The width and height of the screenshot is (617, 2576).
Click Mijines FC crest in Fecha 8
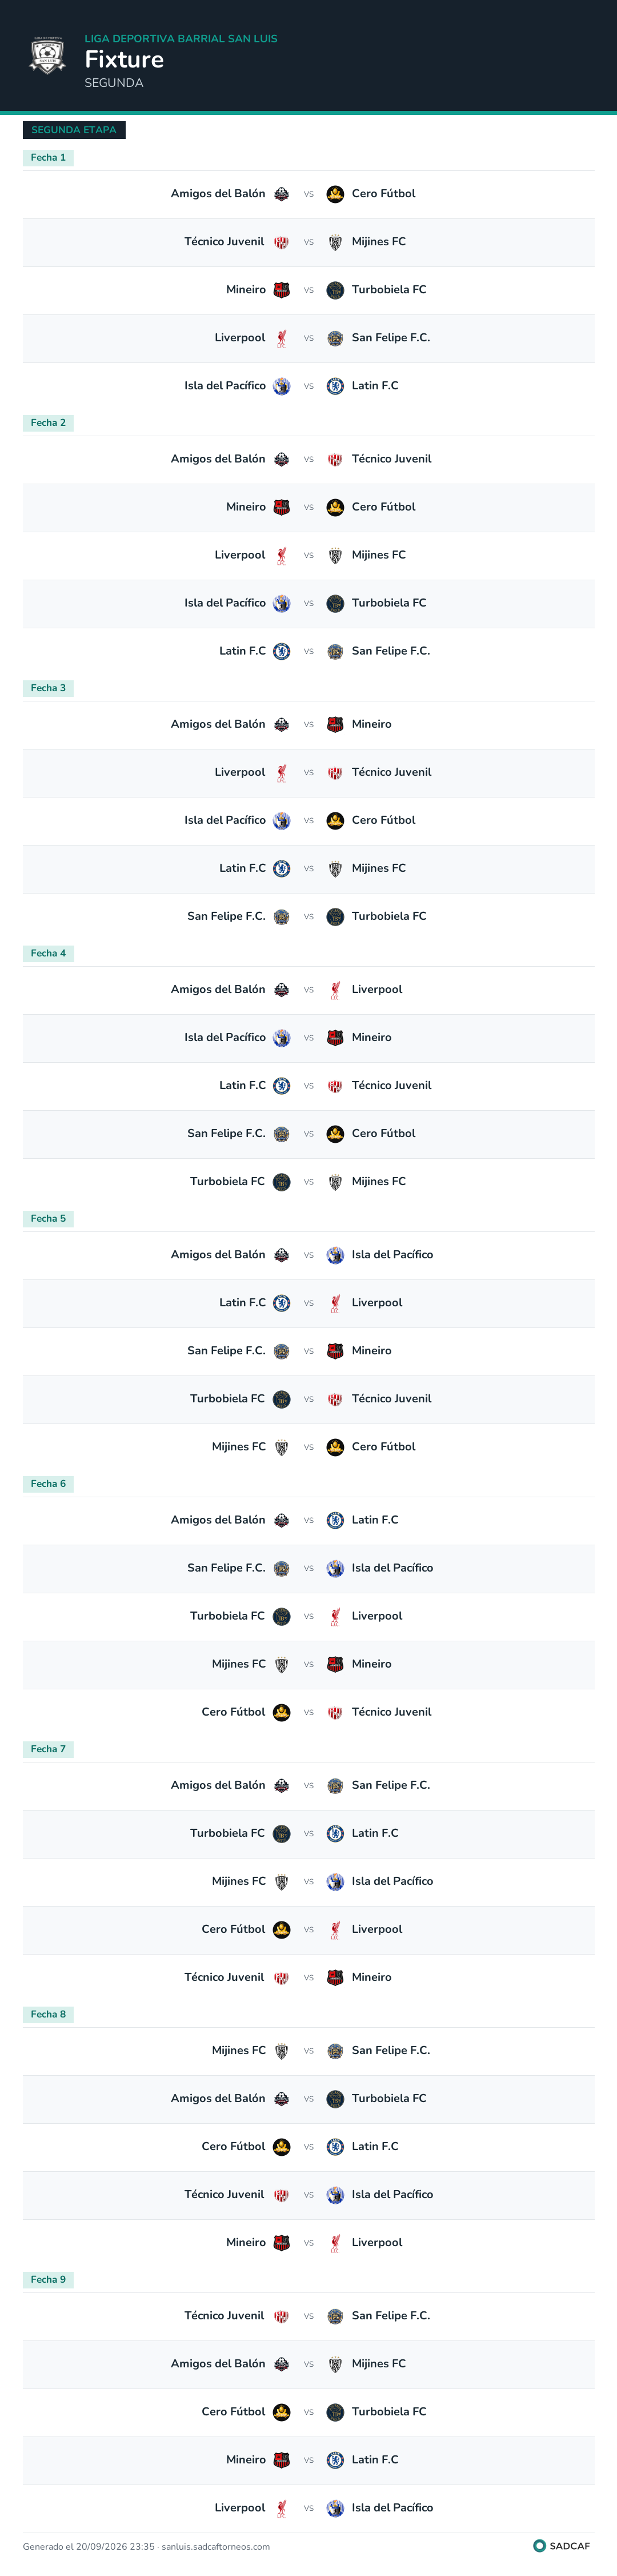coord(282,2050)
